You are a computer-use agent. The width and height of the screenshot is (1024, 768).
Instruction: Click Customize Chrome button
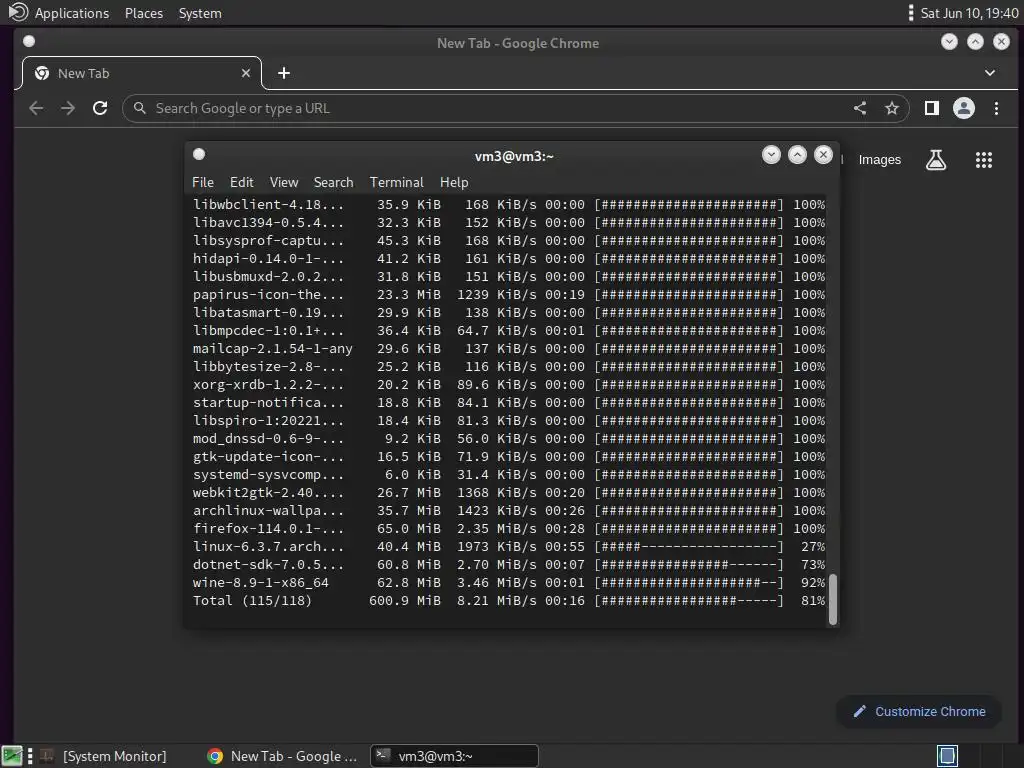(x=919, y=711)
